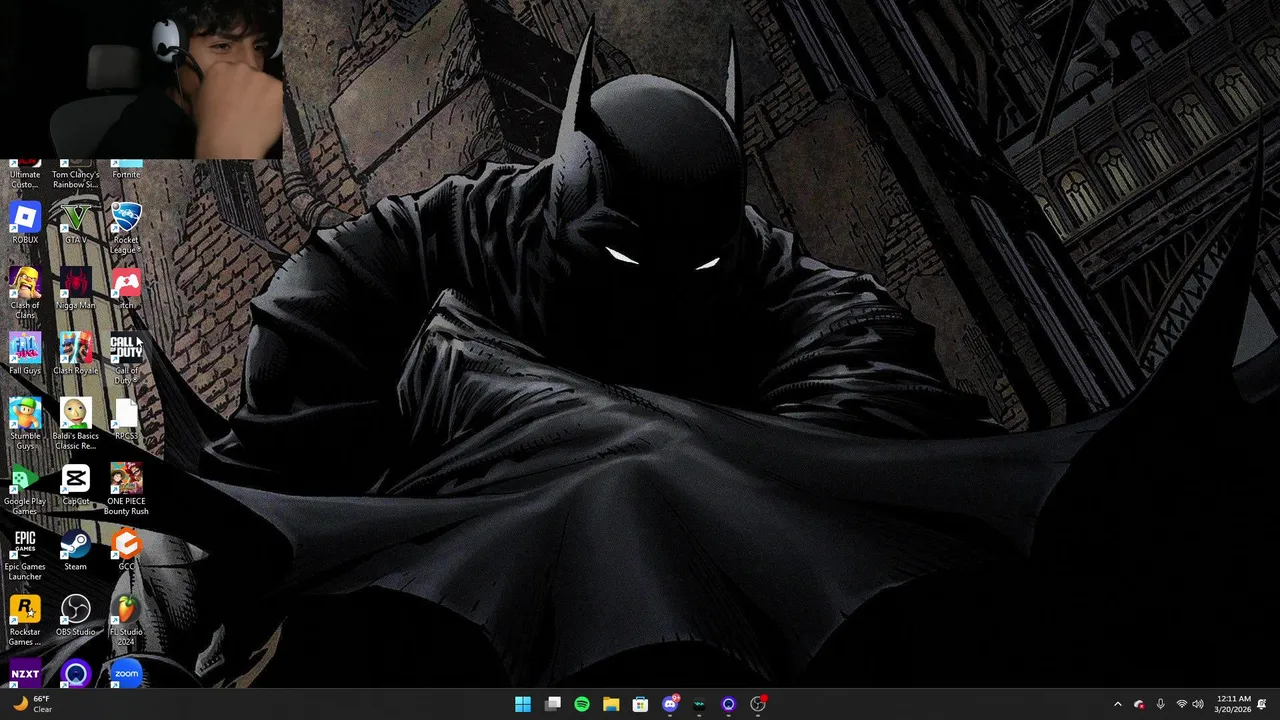Open the volume control in the tray
1280x720 pixels.
(1198, 705)
